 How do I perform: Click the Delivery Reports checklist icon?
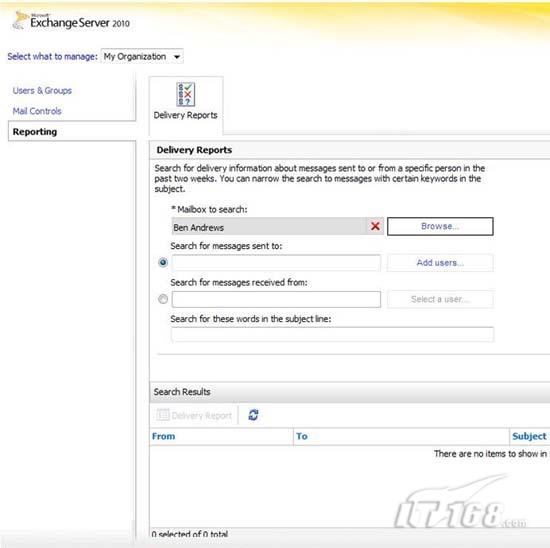point(186,94)
